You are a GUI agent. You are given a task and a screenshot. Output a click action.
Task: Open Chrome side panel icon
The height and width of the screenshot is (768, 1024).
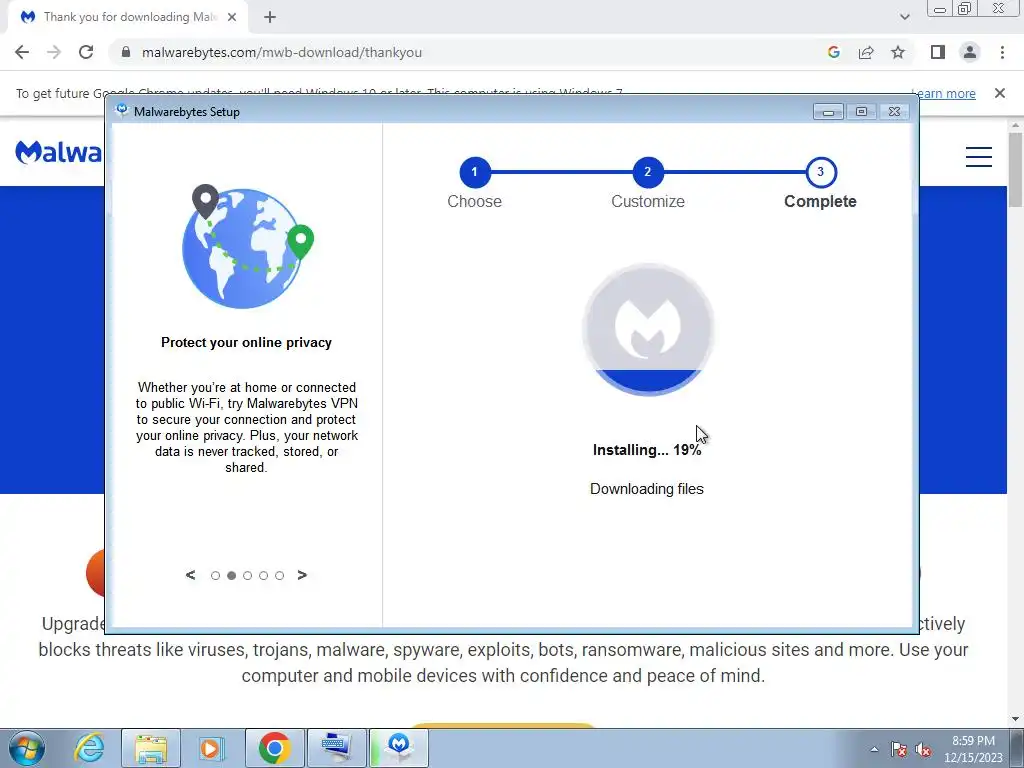tap(938, 52)
